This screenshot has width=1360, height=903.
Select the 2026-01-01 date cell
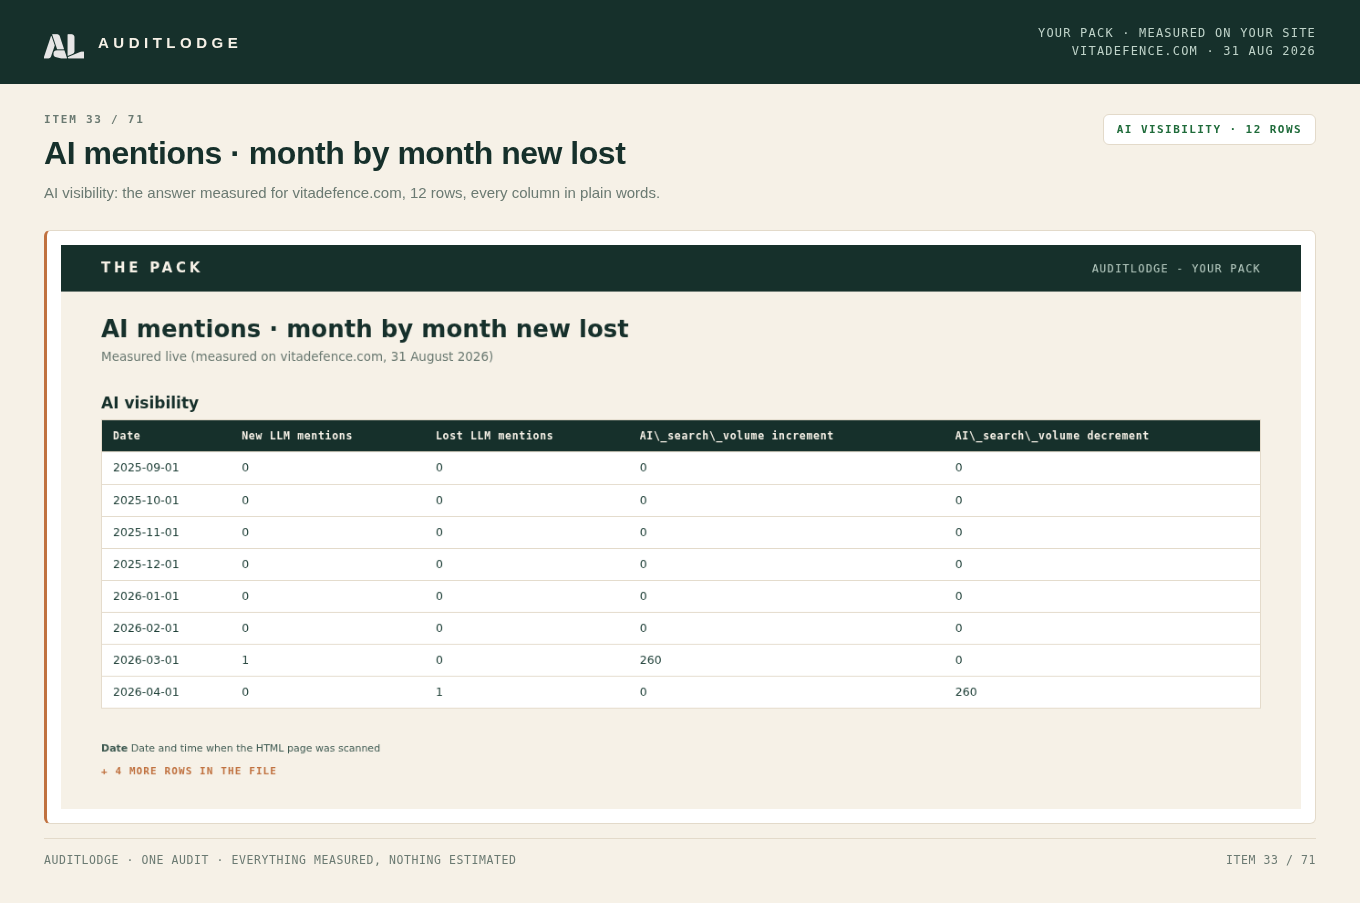[x=146, y=596]
